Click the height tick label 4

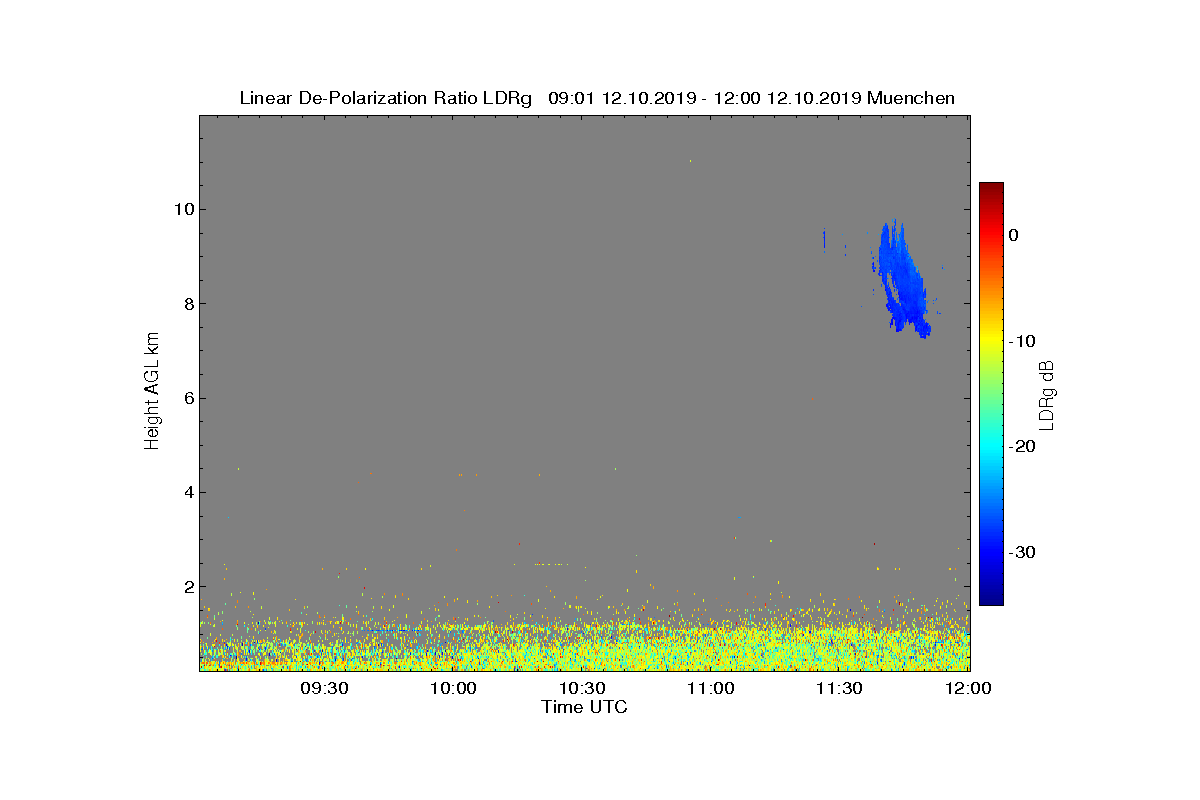[188, 492]
